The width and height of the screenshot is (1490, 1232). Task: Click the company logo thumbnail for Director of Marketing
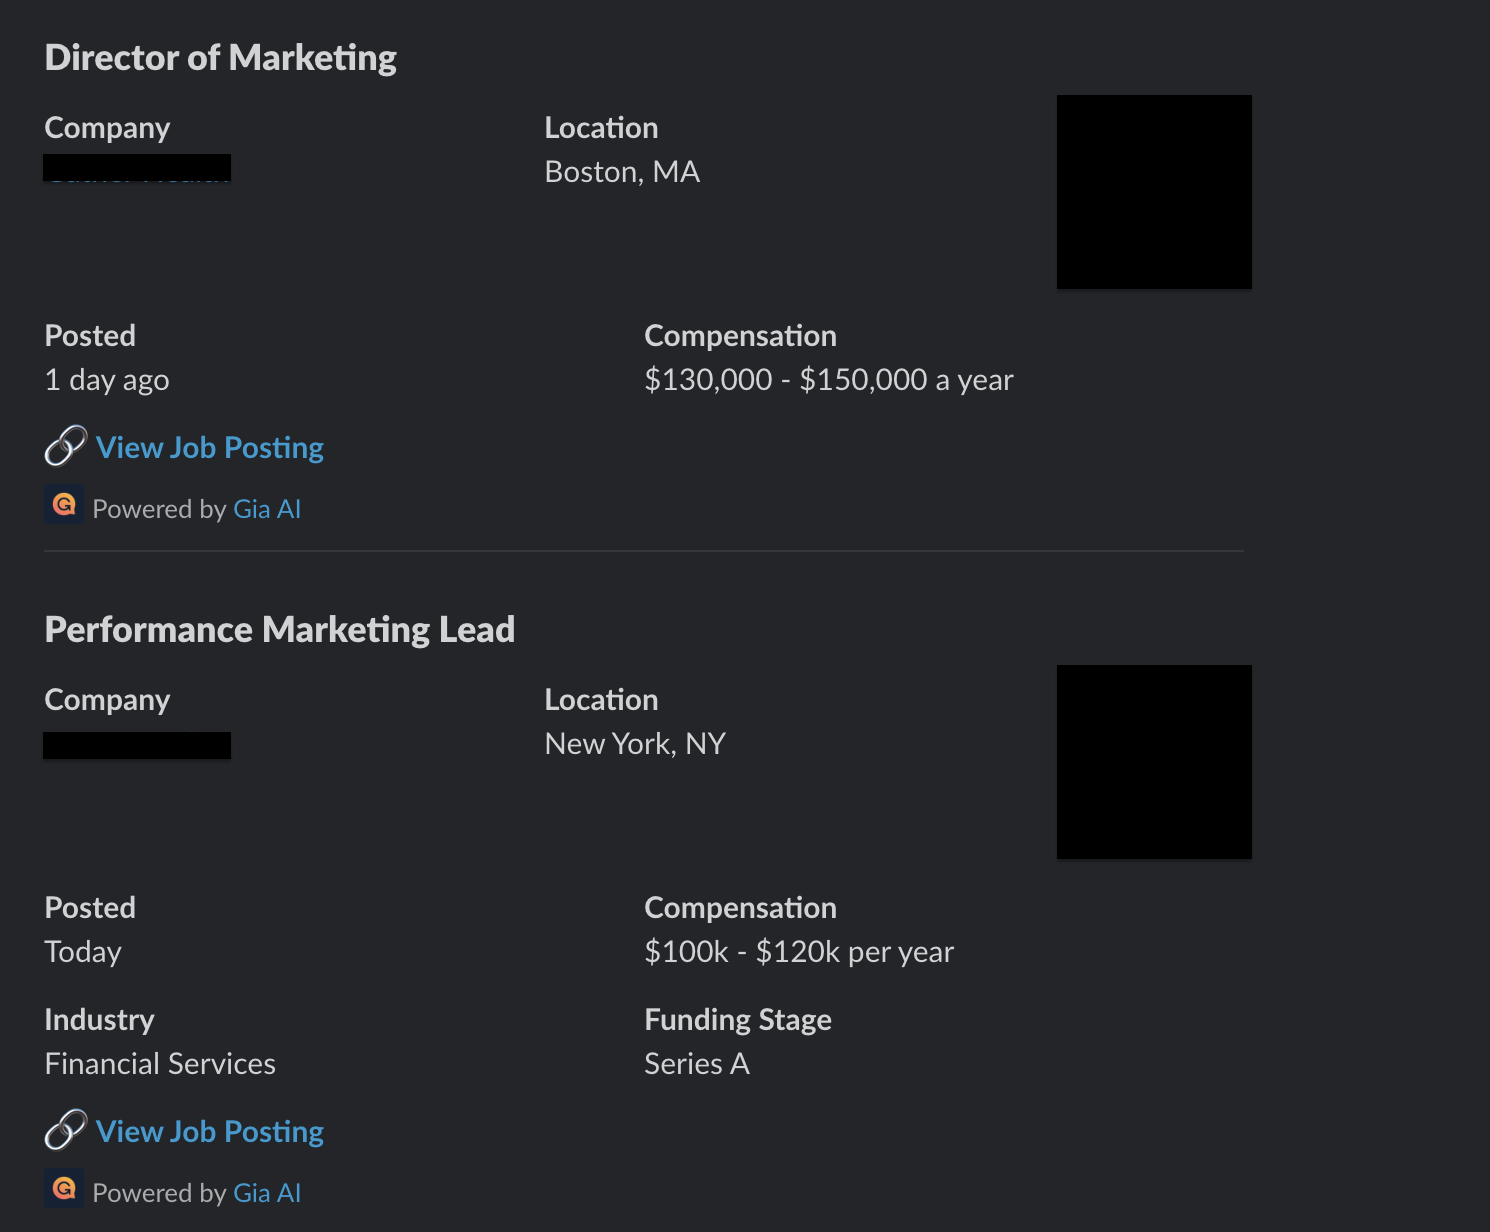point(1154,192)
